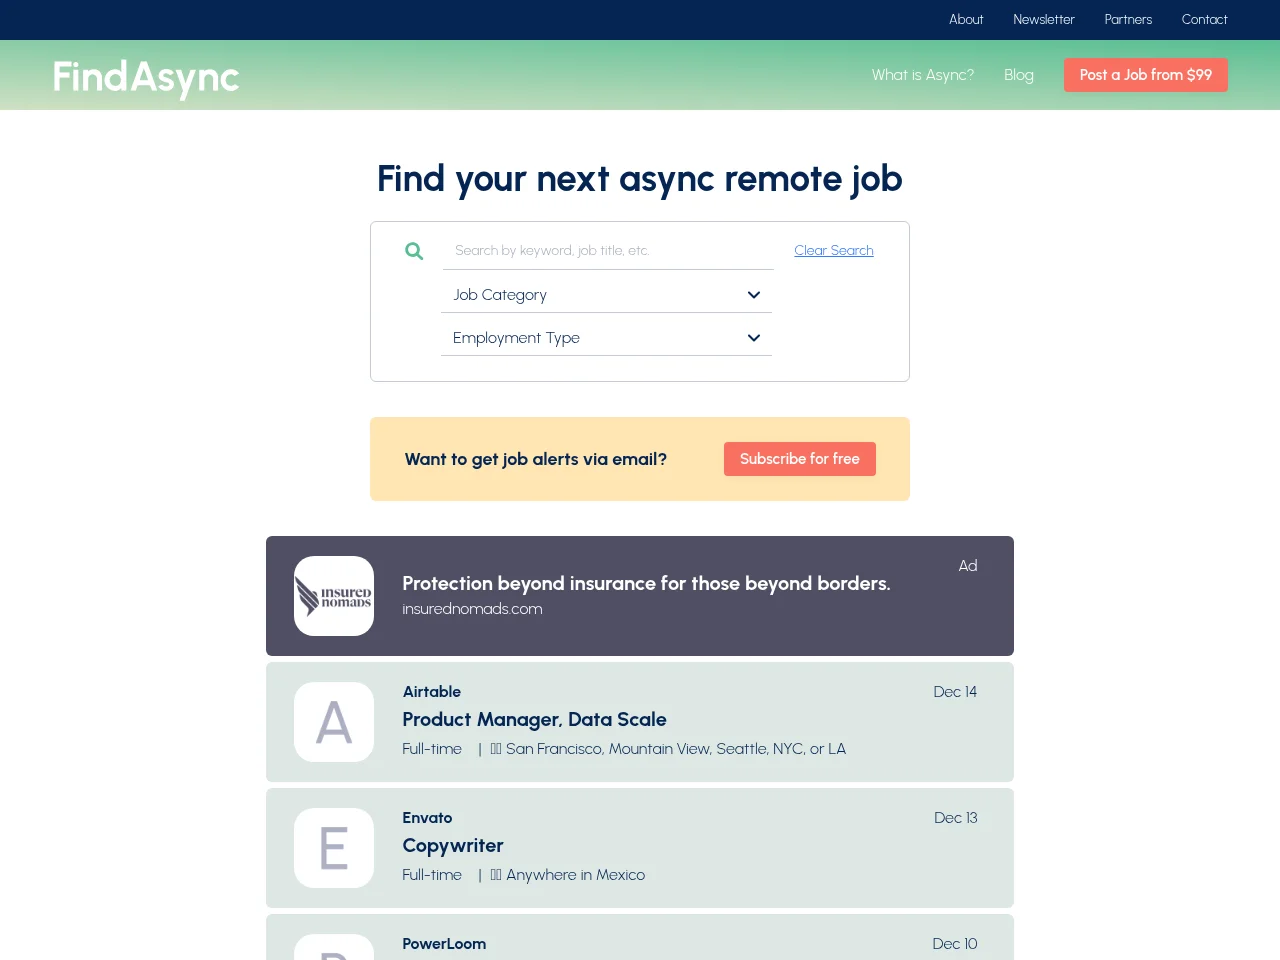Viewport: 1280px width, 960px height.
Task: Click the search magnifier icon
Action: pyautogui.click(x=414, y=251)
